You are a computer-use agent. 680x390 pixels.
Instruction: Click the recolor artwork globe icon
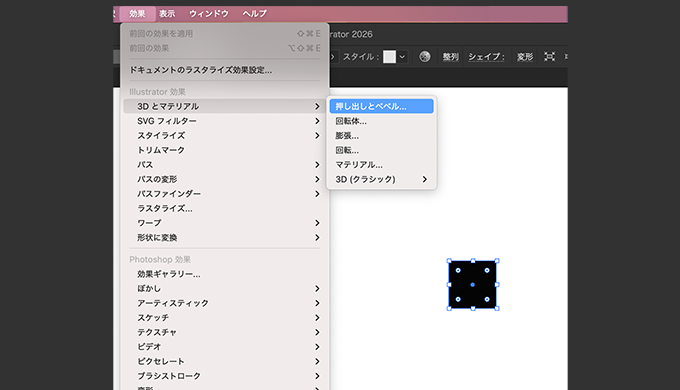point(425,56)
